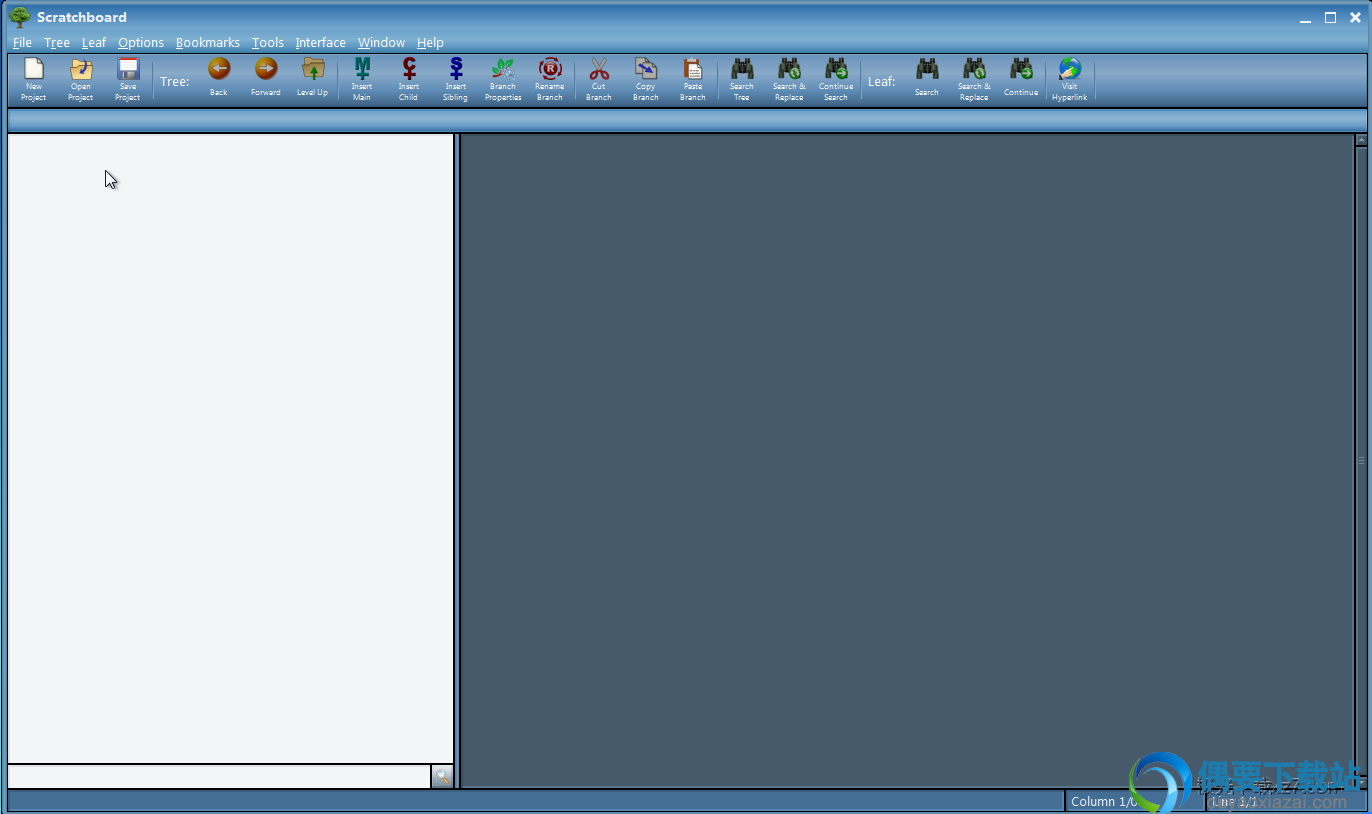Image resolution: width=1372 pixels, height=814 pixels.
Task: Open Project from toolbar
Action: (x=81, y=80)
